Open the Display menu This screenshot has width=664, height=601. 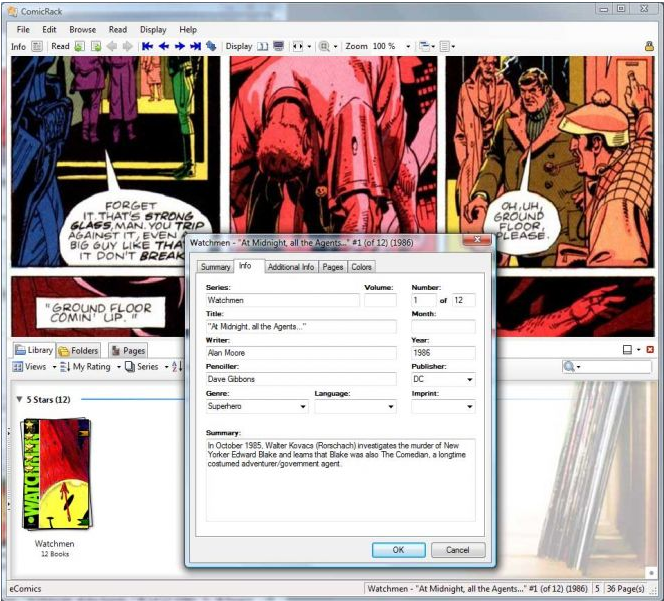153,30
